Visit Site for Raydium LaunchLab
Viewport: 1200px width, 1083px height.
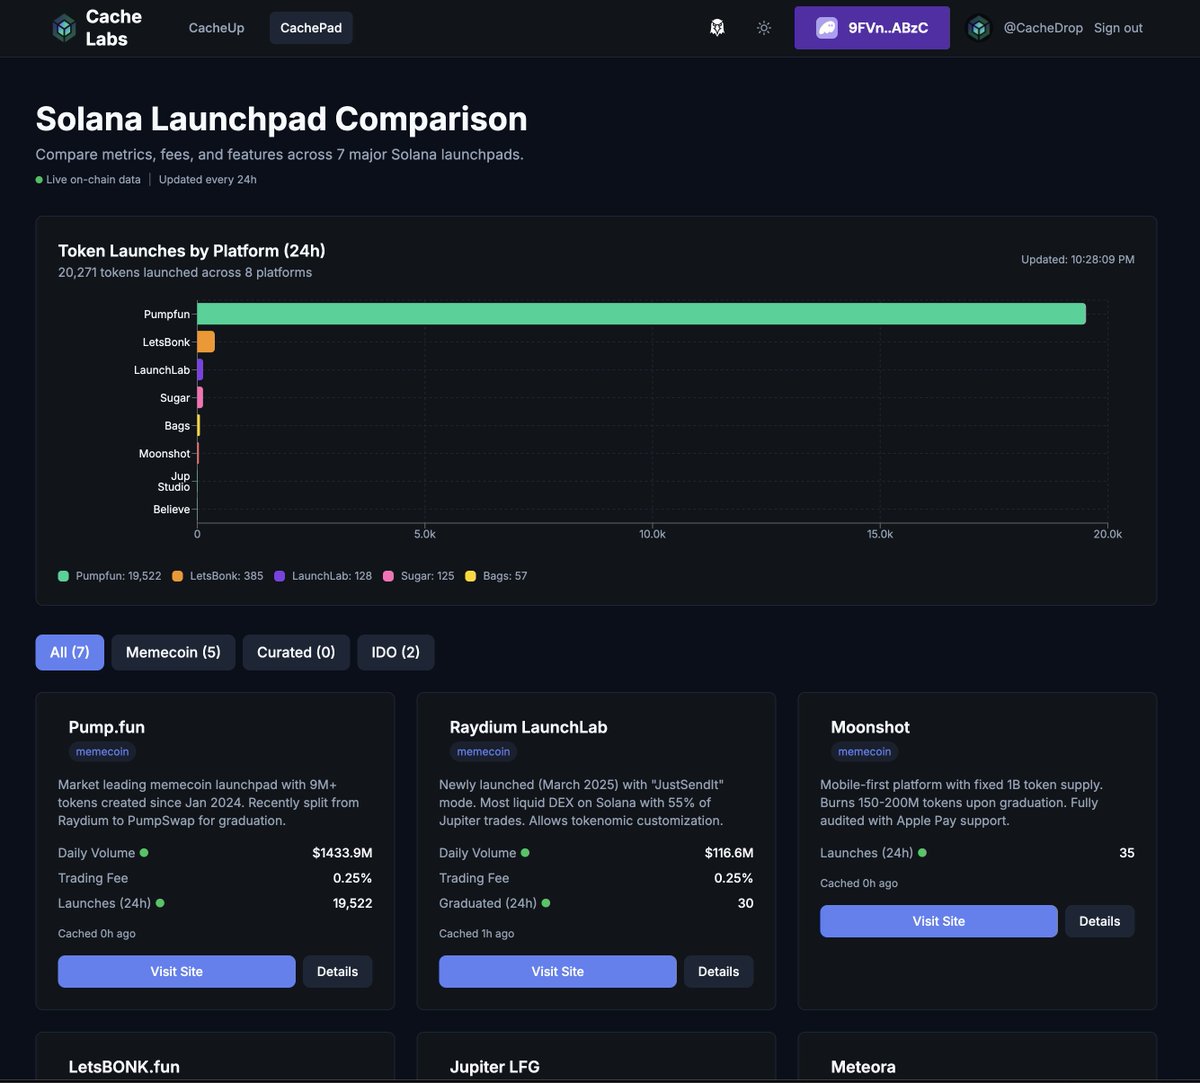click(558, 971)
